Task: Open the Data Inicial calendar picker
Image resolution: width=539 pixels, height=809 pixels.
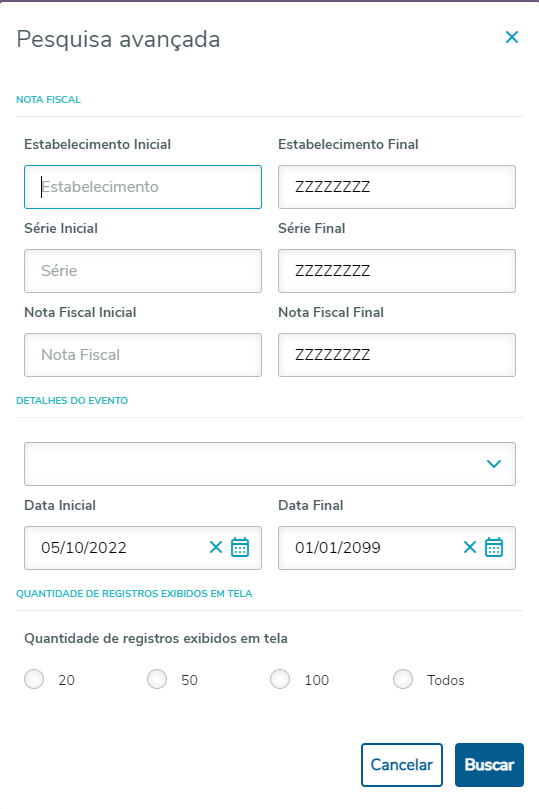Action: click(240, 547)
